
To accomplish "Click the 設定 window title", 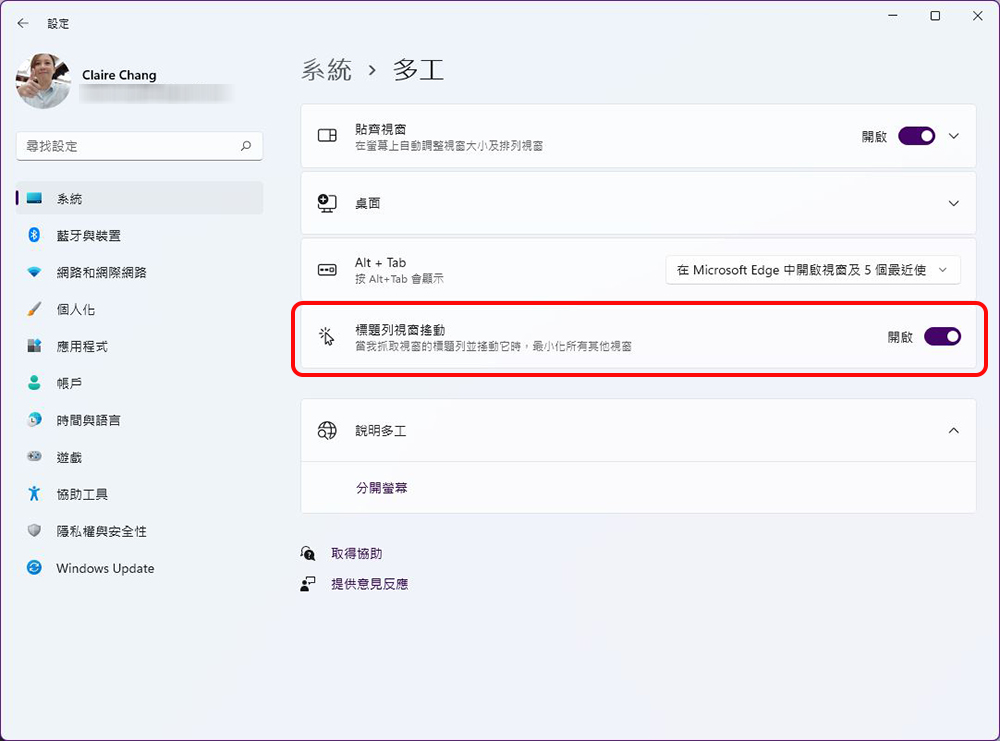I will click(x=58, y=24).
